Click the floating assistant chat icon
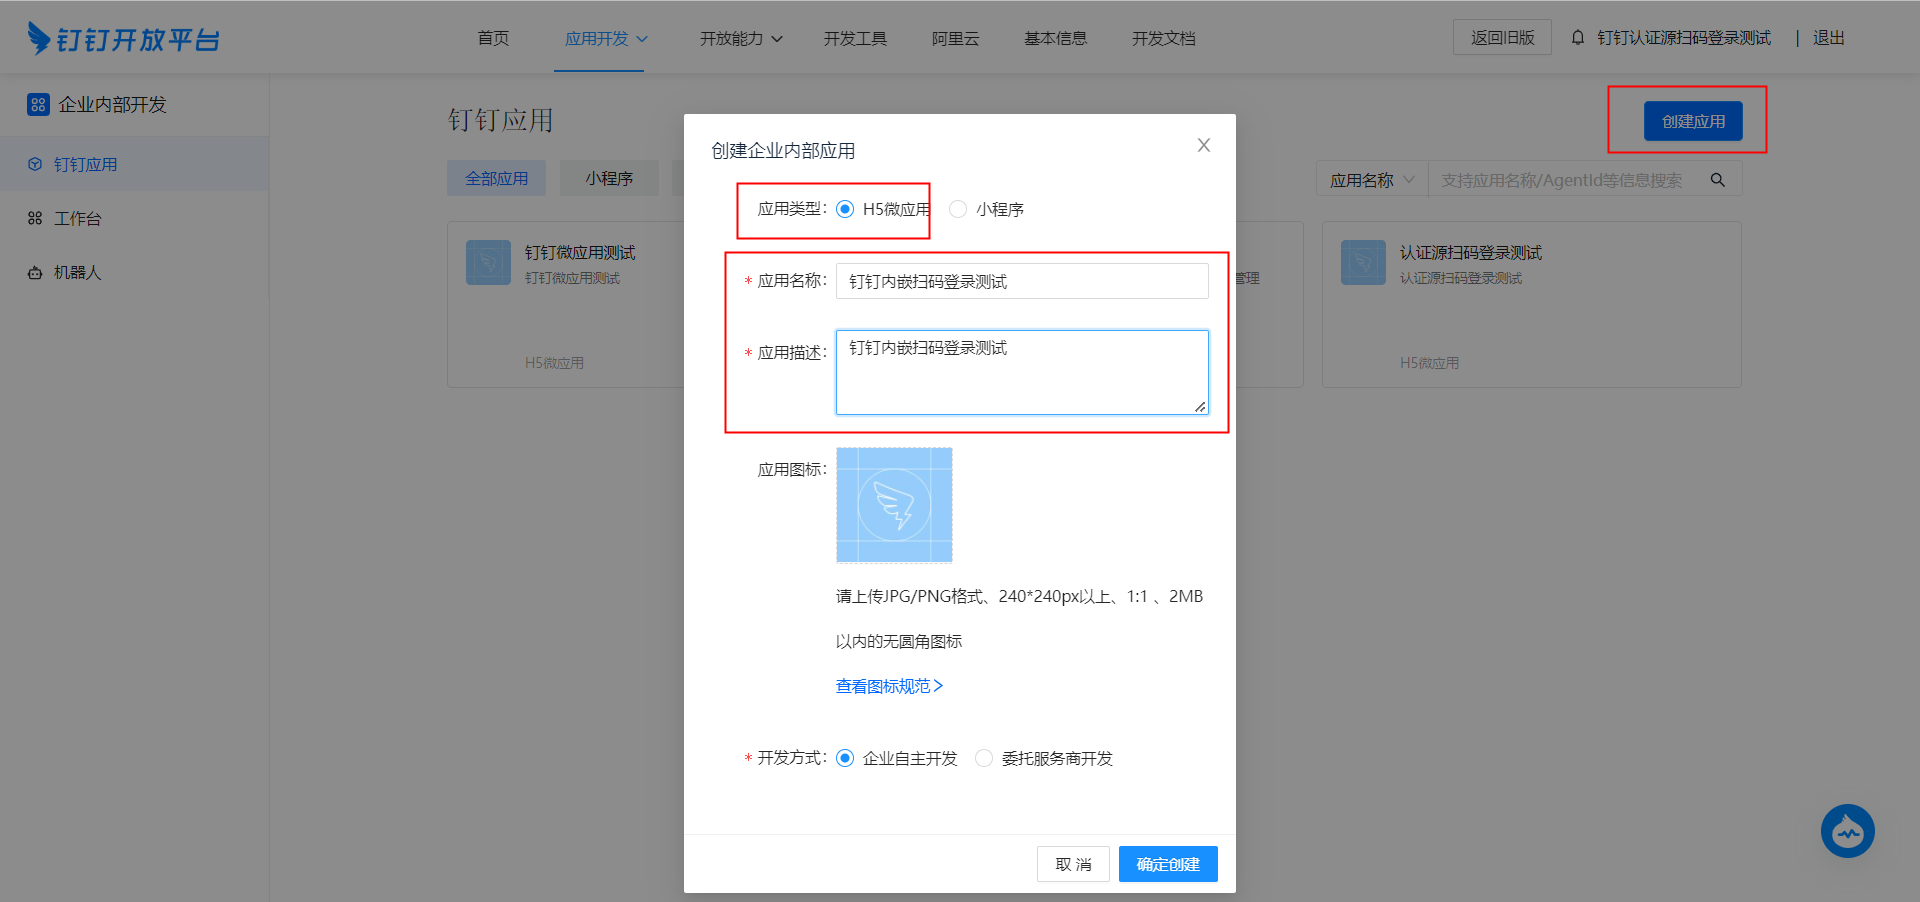1920x902 pixels. [x=1847, y=831]
